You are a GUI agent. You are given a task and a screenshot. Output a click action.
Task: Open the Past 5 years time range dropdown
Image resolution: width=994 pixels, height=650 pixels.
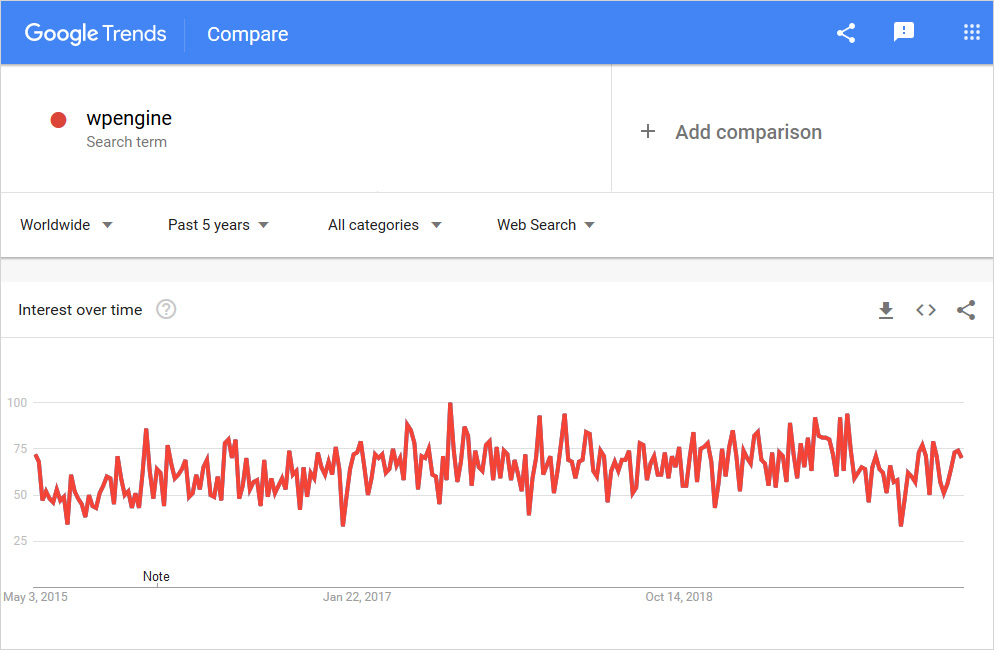coord(218,225)
